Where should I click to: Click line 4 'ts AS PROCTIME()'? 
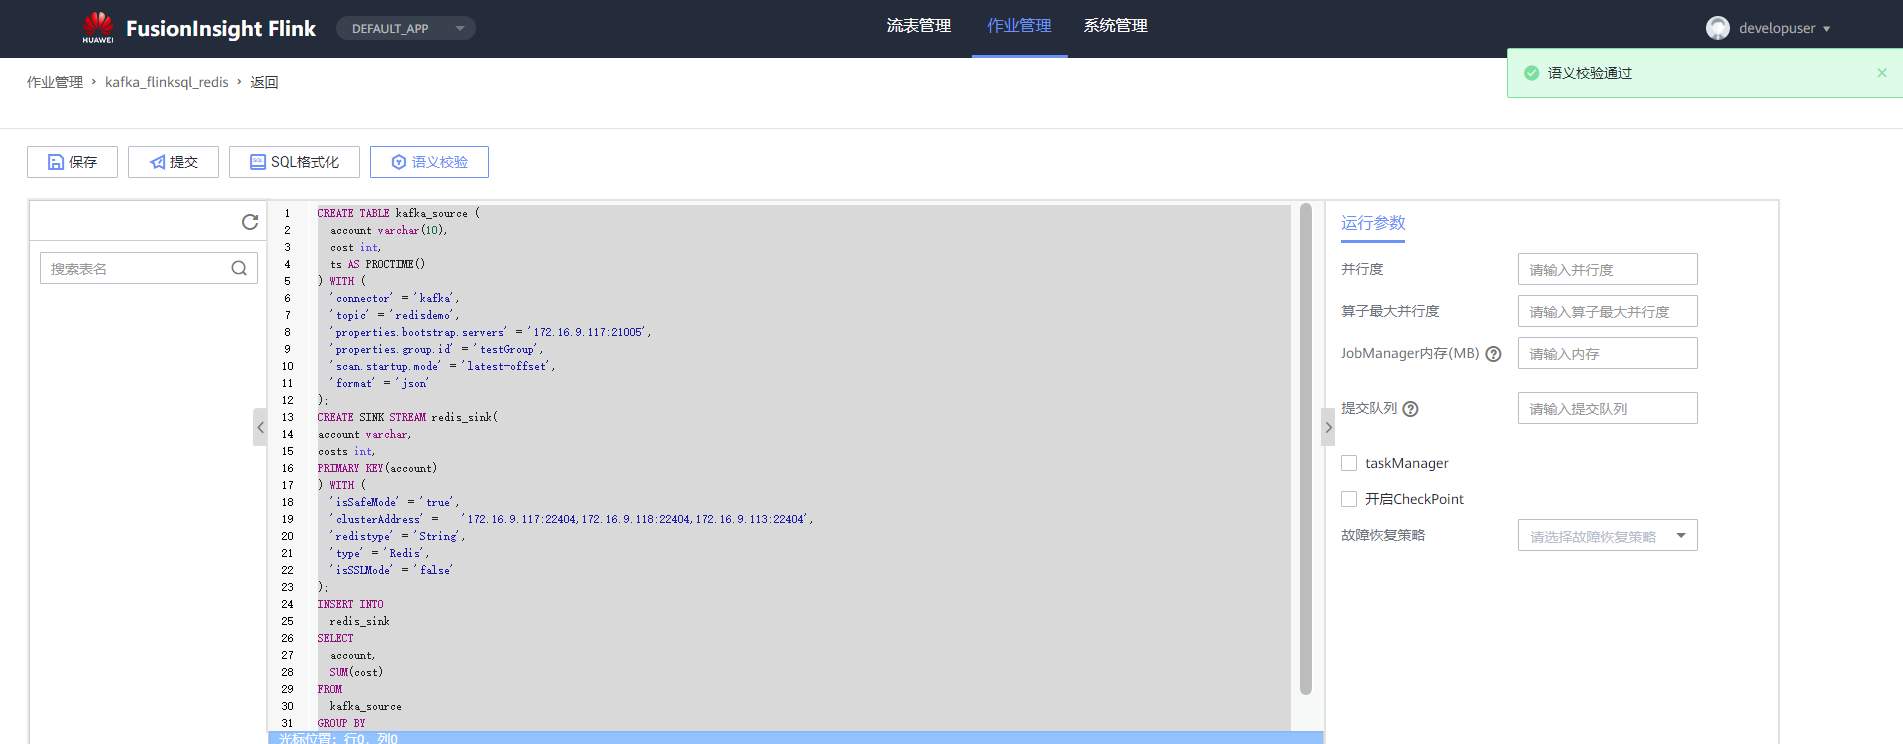(377, 264)
